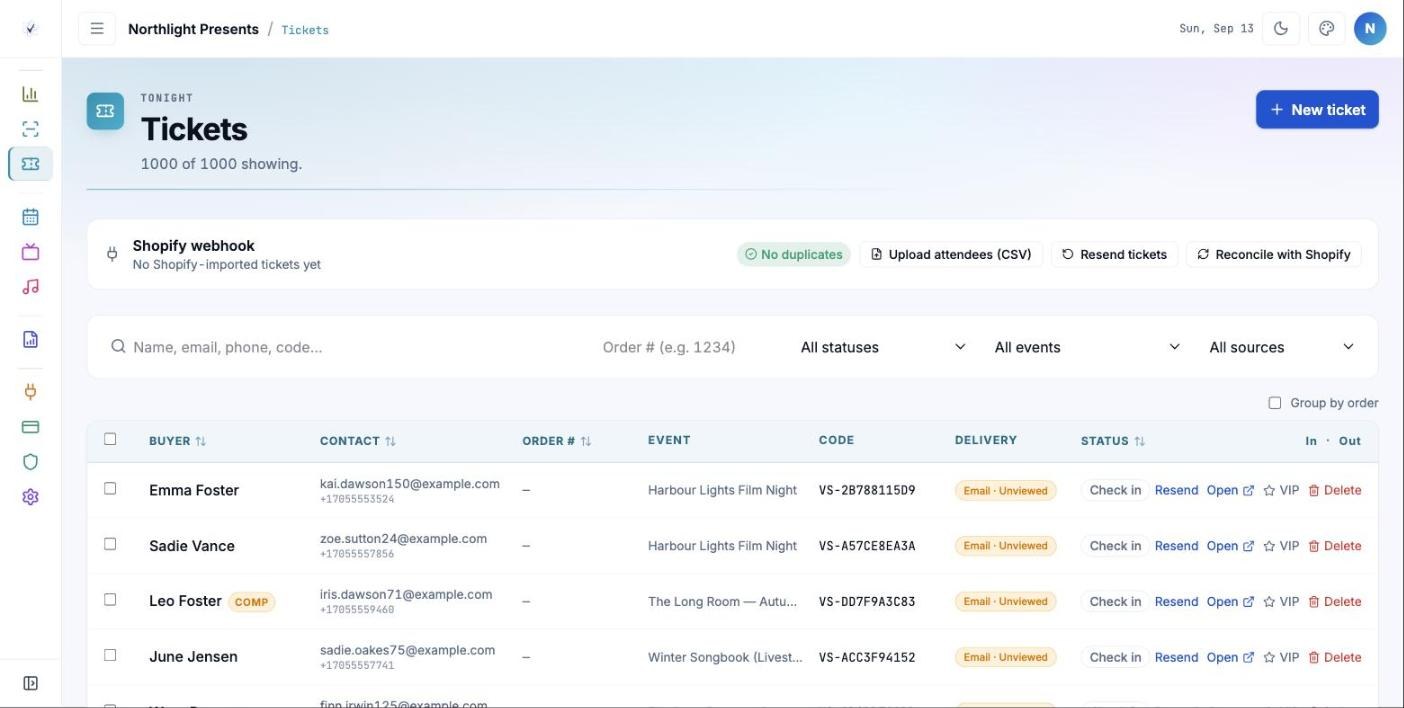Toggle dark mode moon icon

pos(1281,29)
